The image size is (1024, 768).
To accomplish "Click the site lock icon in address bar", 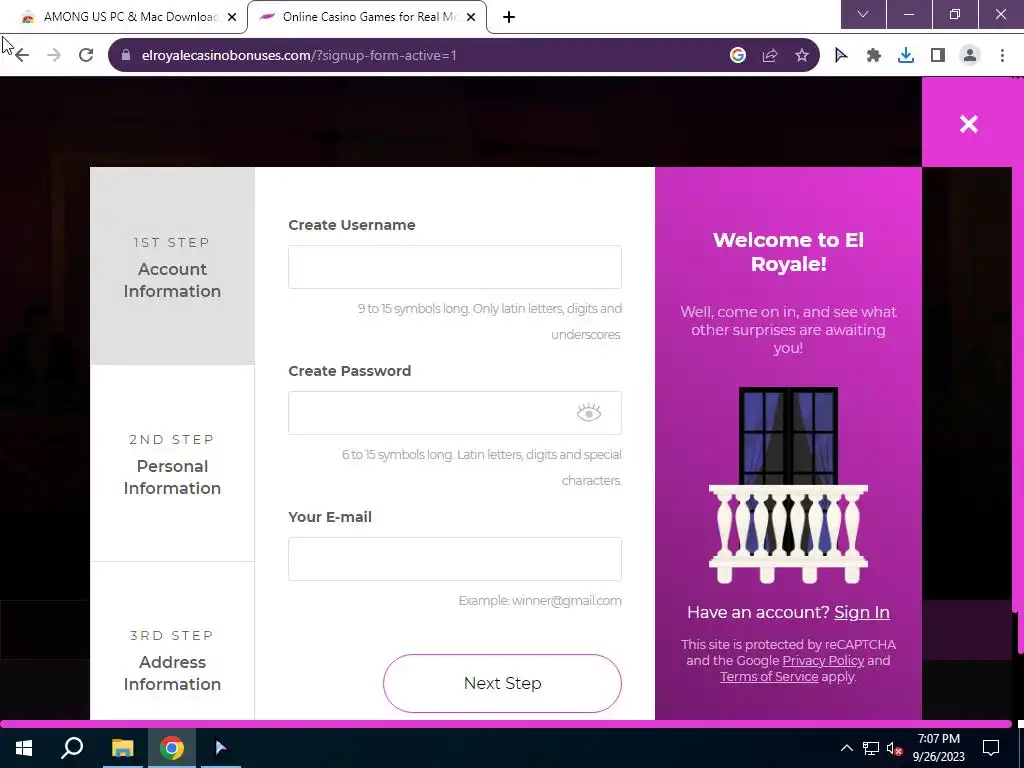I will pyautogui.click(x=126, y=56).
